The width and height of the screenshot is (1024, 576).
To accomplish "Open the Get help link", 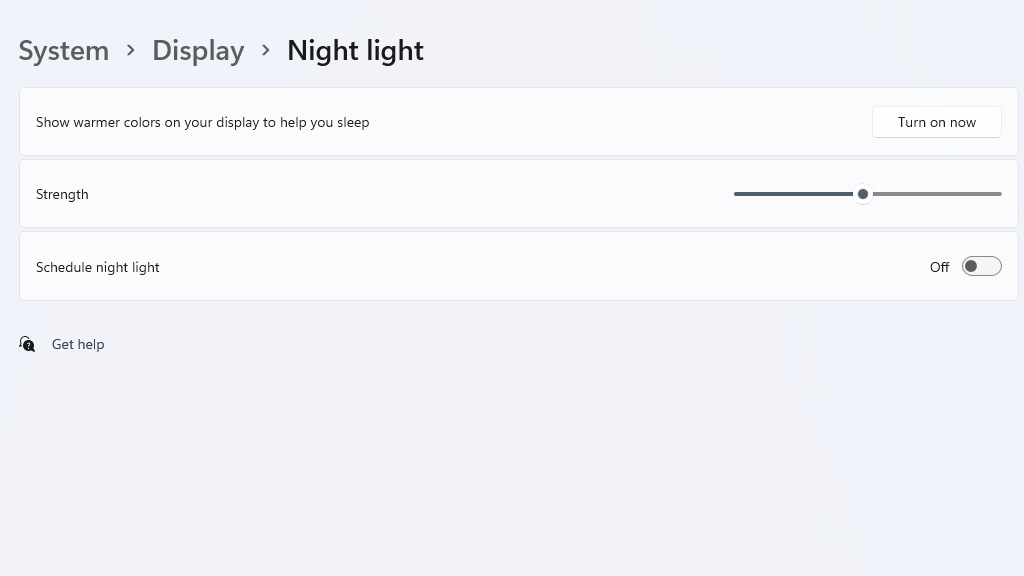I will tap(78, 344).
